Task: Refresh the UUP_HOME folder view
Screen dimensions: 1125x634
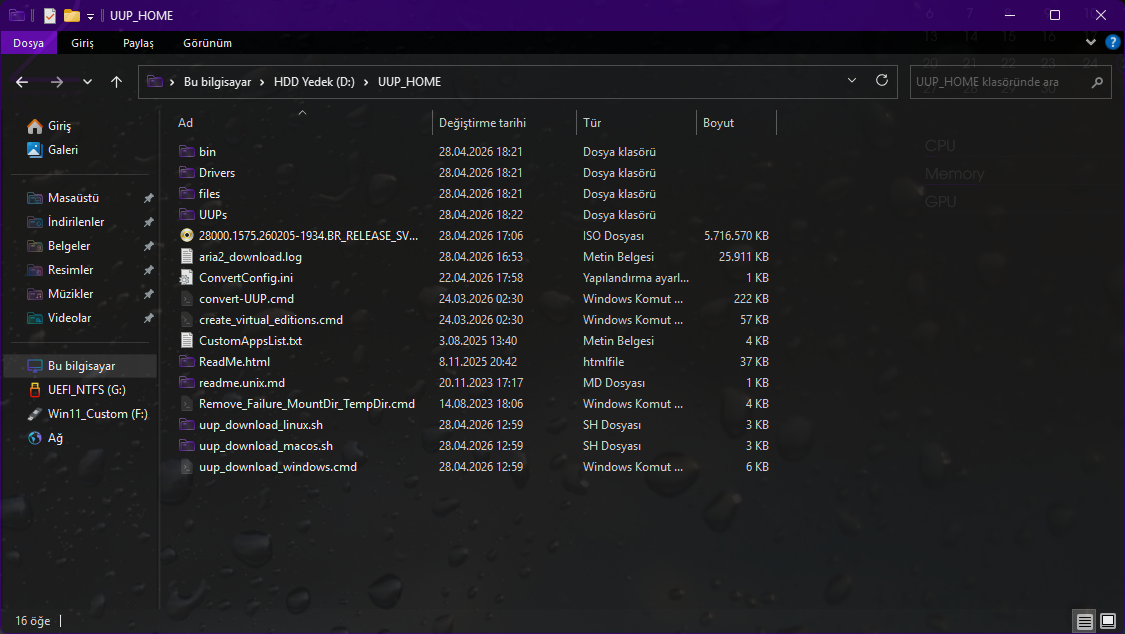Action: pyautogui.click(x=882, y=80)
